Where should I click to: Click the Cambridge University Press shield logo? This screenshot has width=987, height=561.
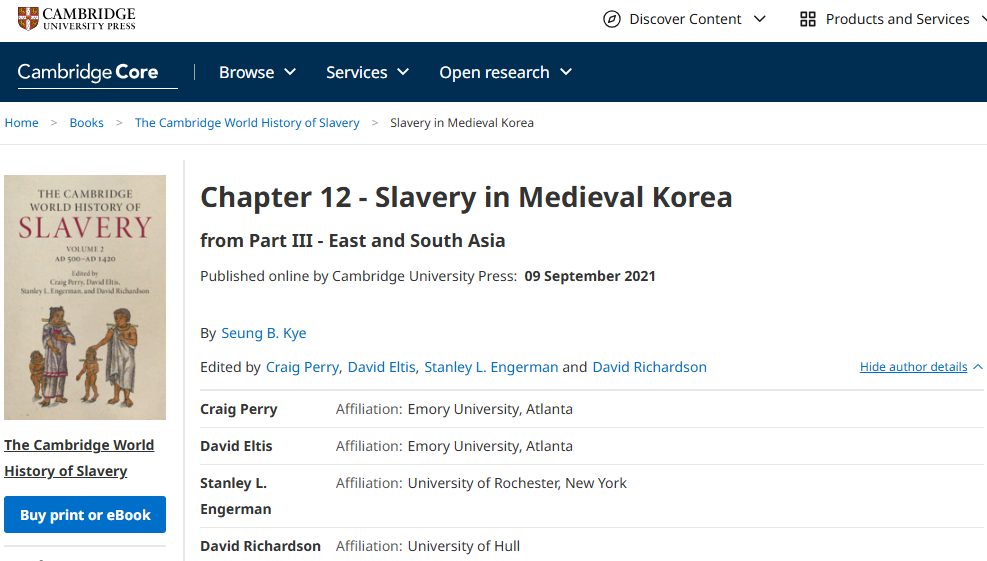[x=28, y=19]
